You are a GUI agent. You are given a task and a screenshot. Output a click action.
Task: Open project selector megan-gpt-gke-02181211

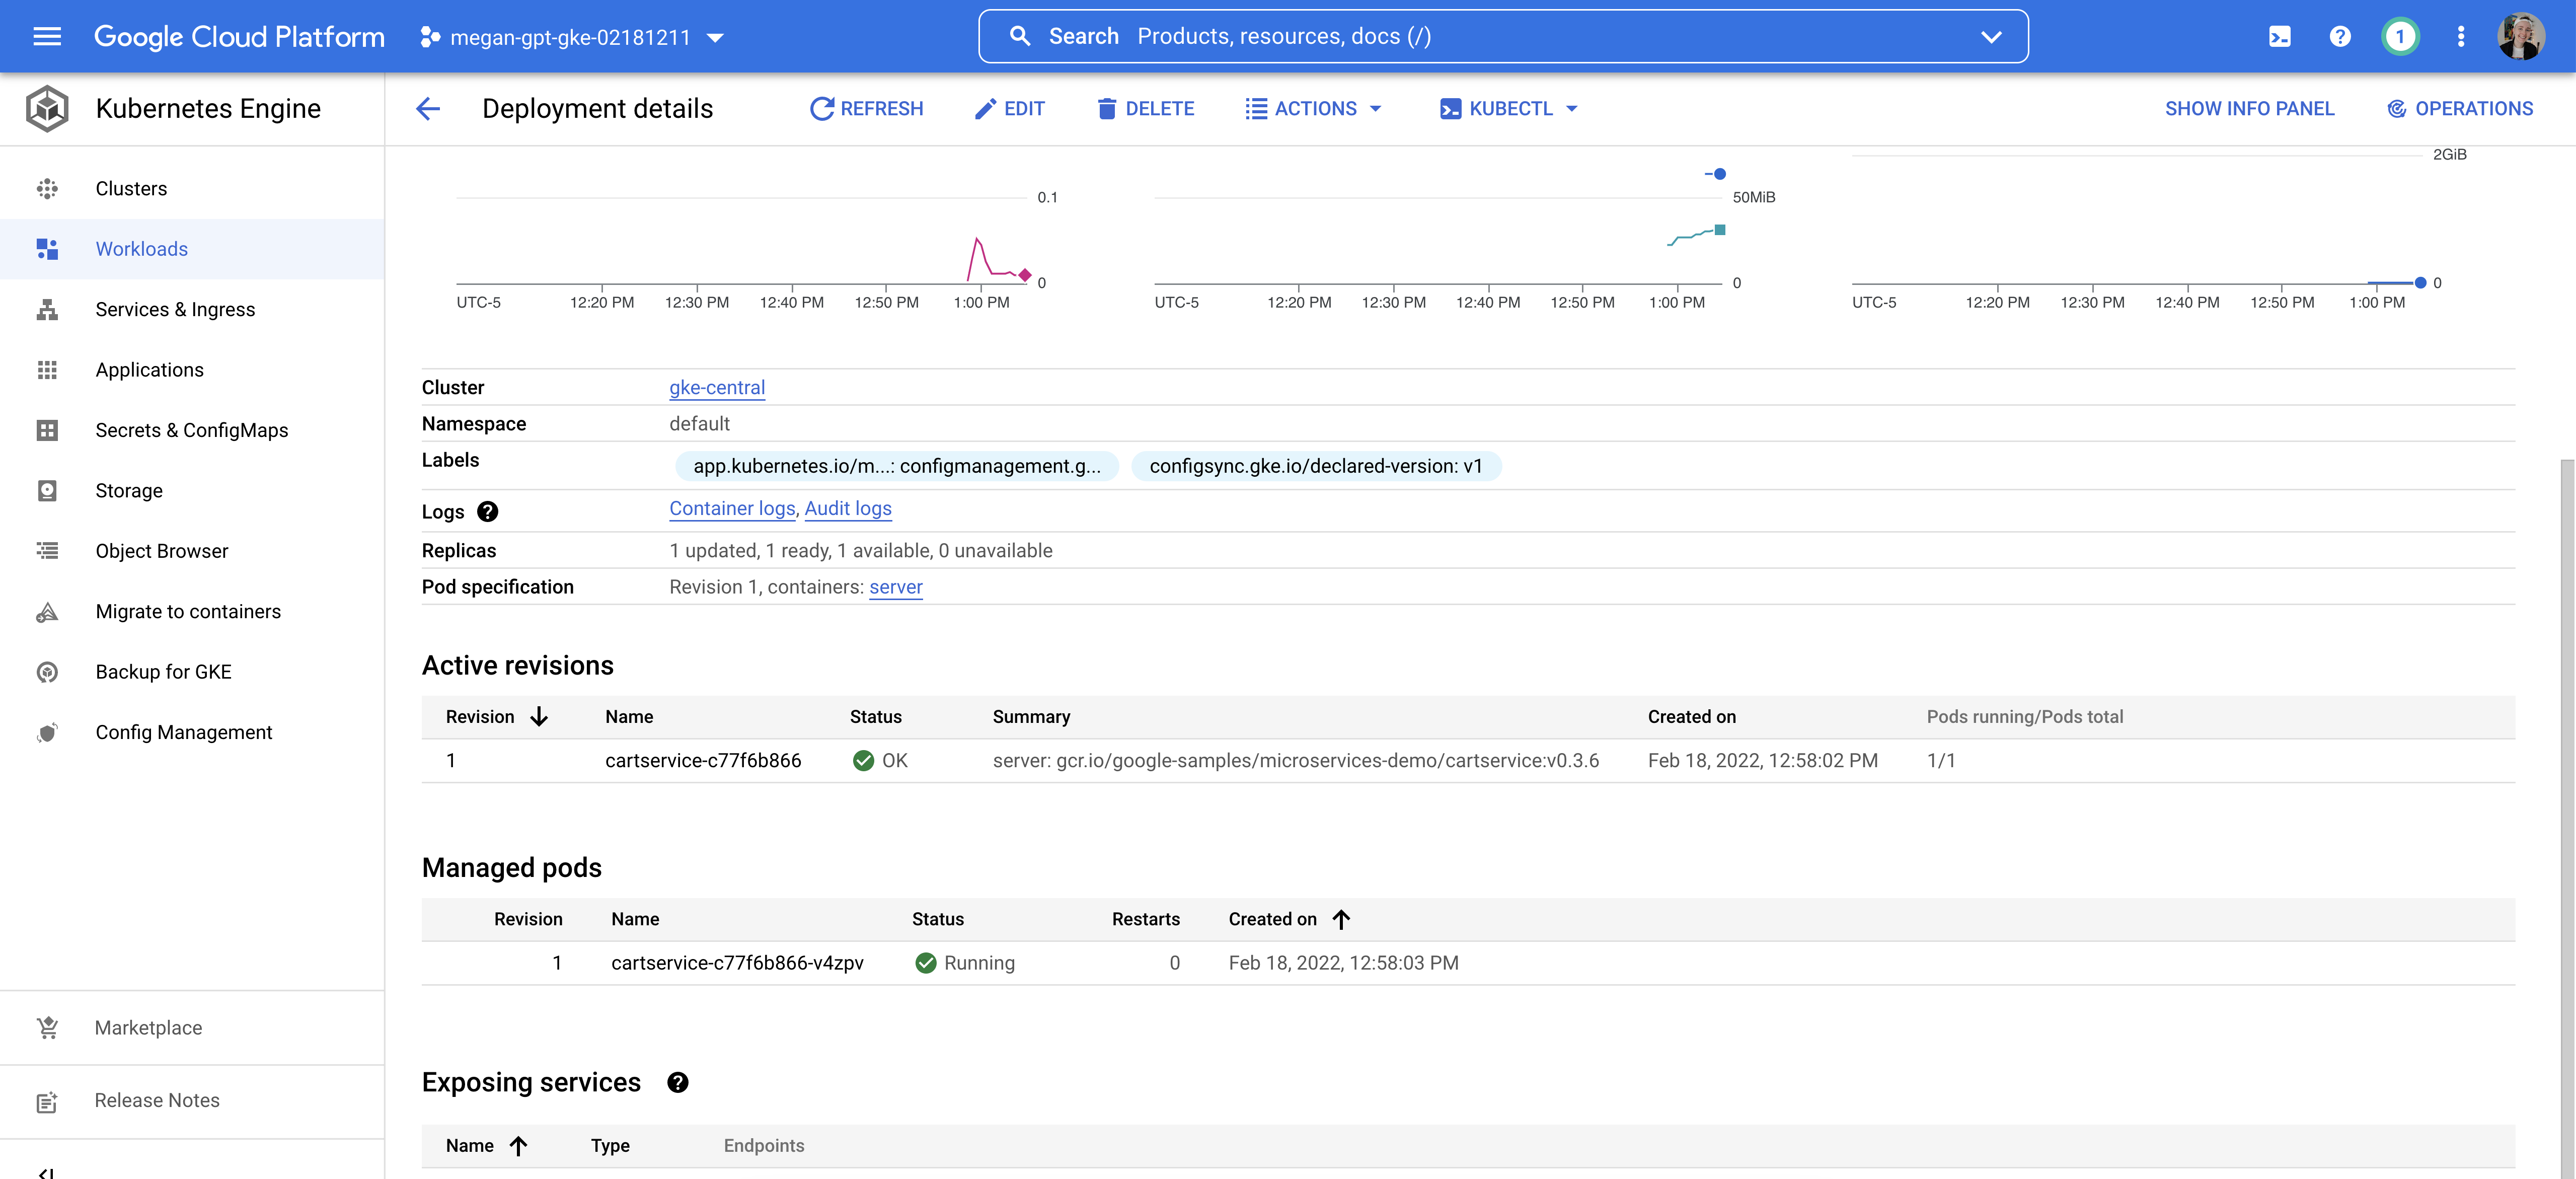(x=572, y=37)
